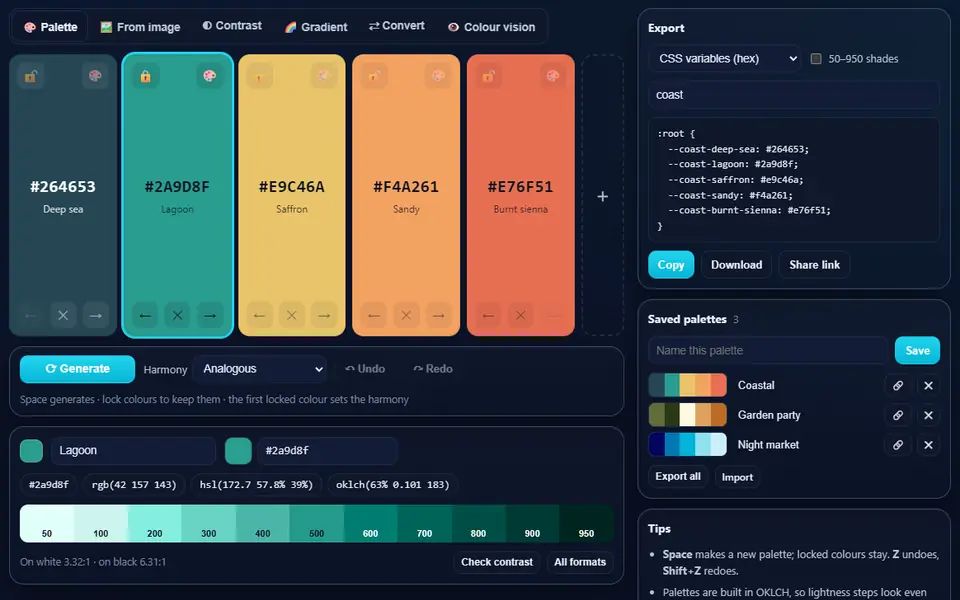Toggle lock on the Sandy colour card
Viewport: 960px width, 600px height.
tap(373, 76)
